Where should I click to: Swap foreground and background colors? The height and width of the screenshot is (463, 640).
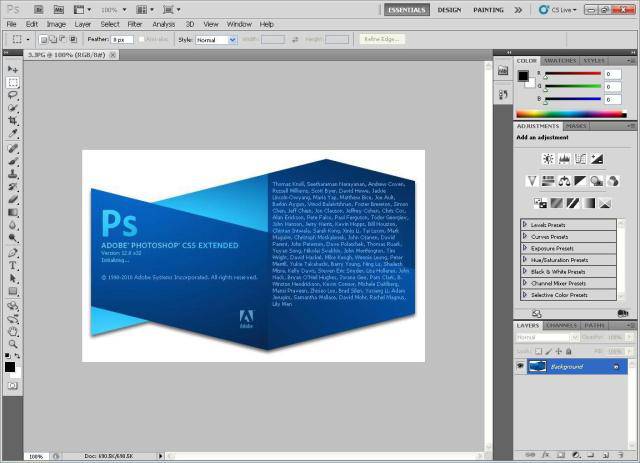[x=17, y=356]
